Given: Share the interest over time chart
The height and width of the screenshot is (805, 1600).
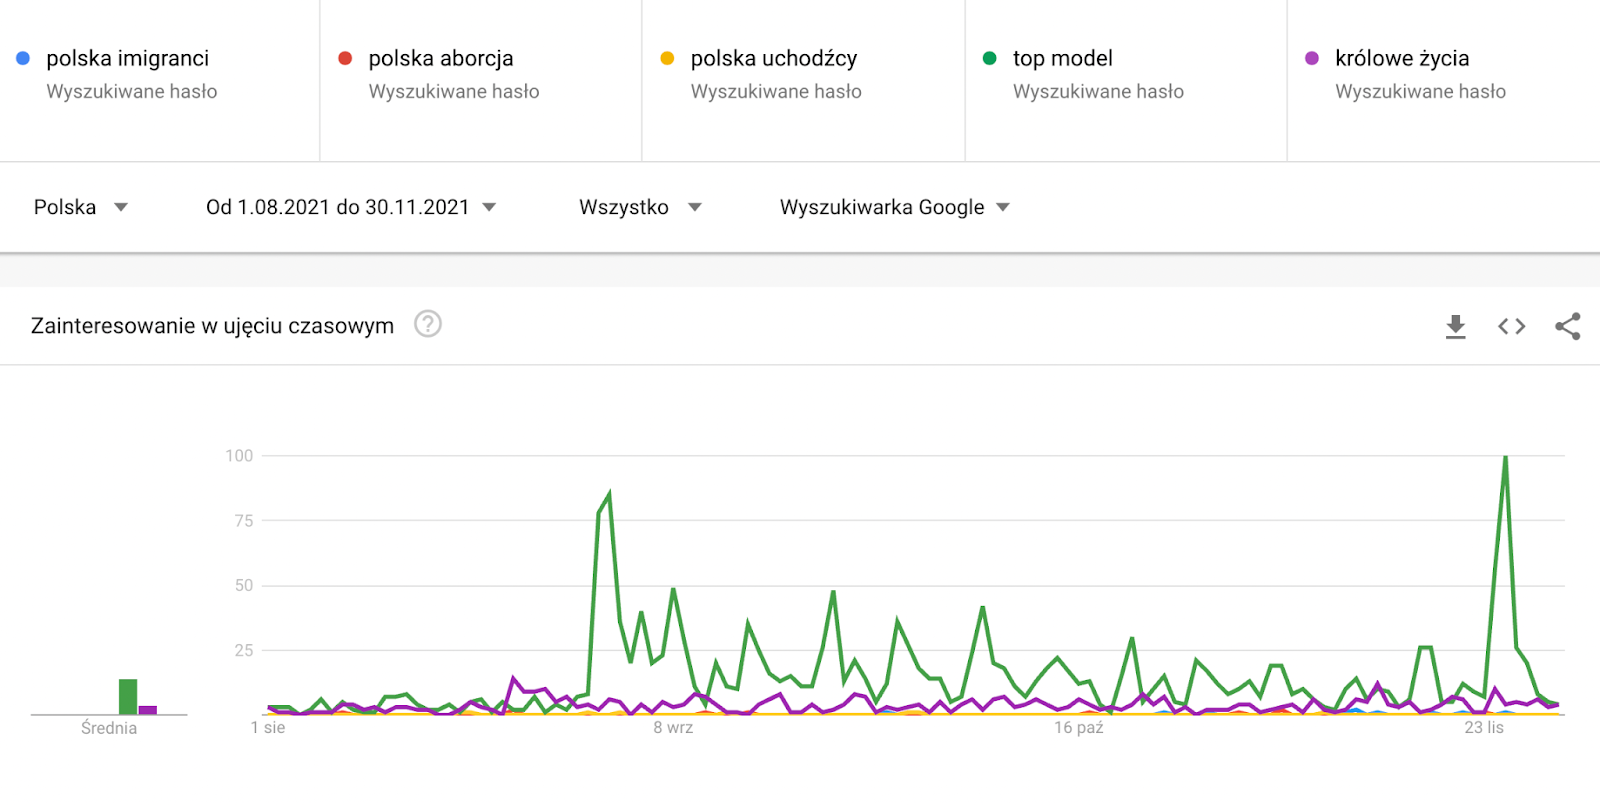Looking at the screenshot, I should [1567, 326].
